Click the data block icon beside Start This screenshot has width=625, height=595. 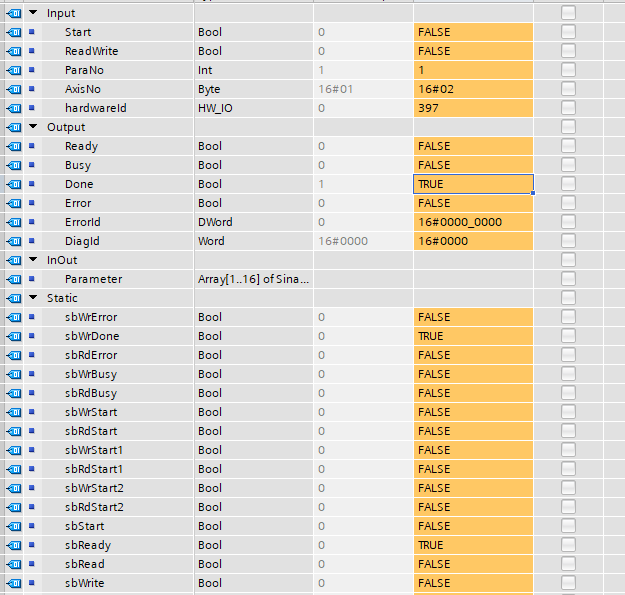click(15, 32)
